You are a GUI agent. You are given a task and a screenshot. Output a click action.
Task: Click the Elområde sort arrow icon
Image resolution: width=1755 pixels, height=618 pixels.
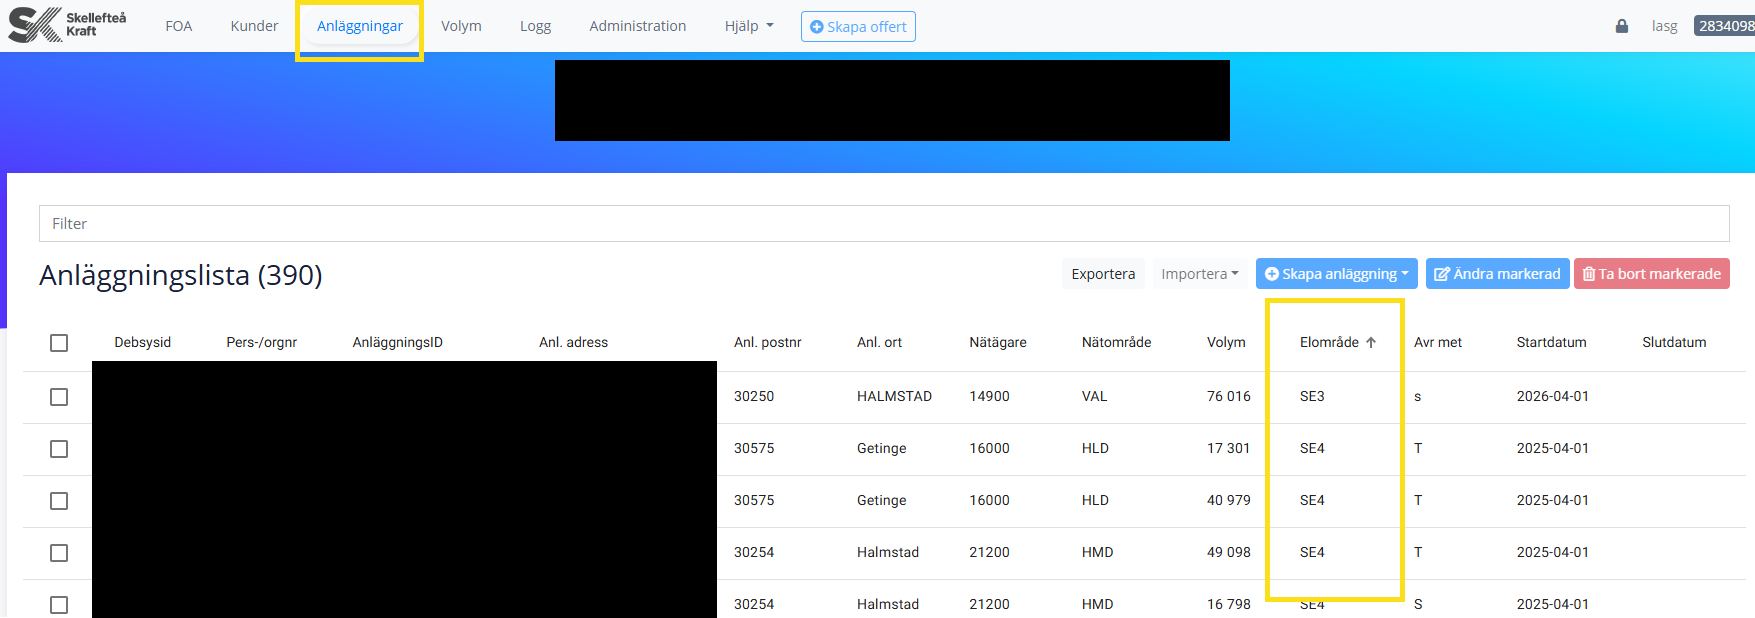(1371, 343)
